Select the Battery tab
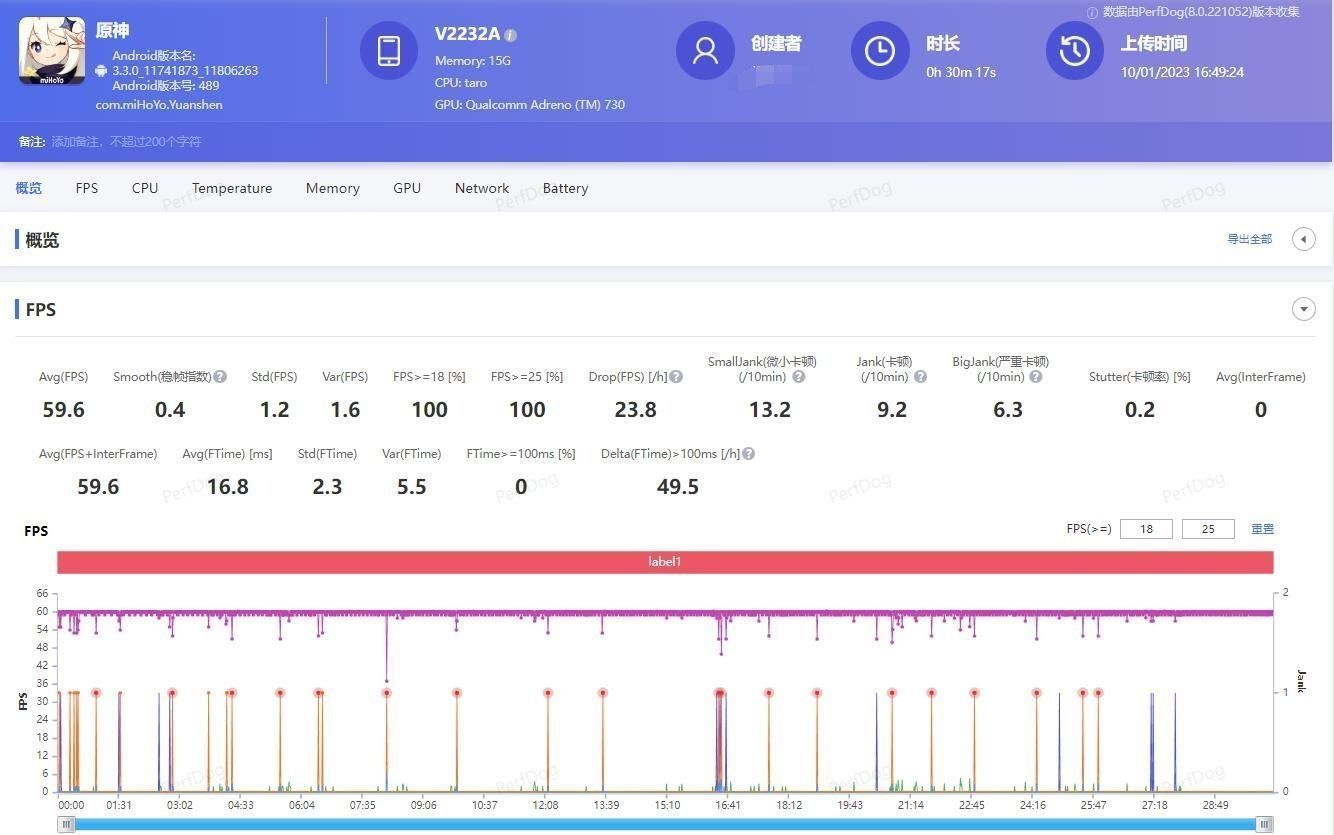 pos(565,188)
